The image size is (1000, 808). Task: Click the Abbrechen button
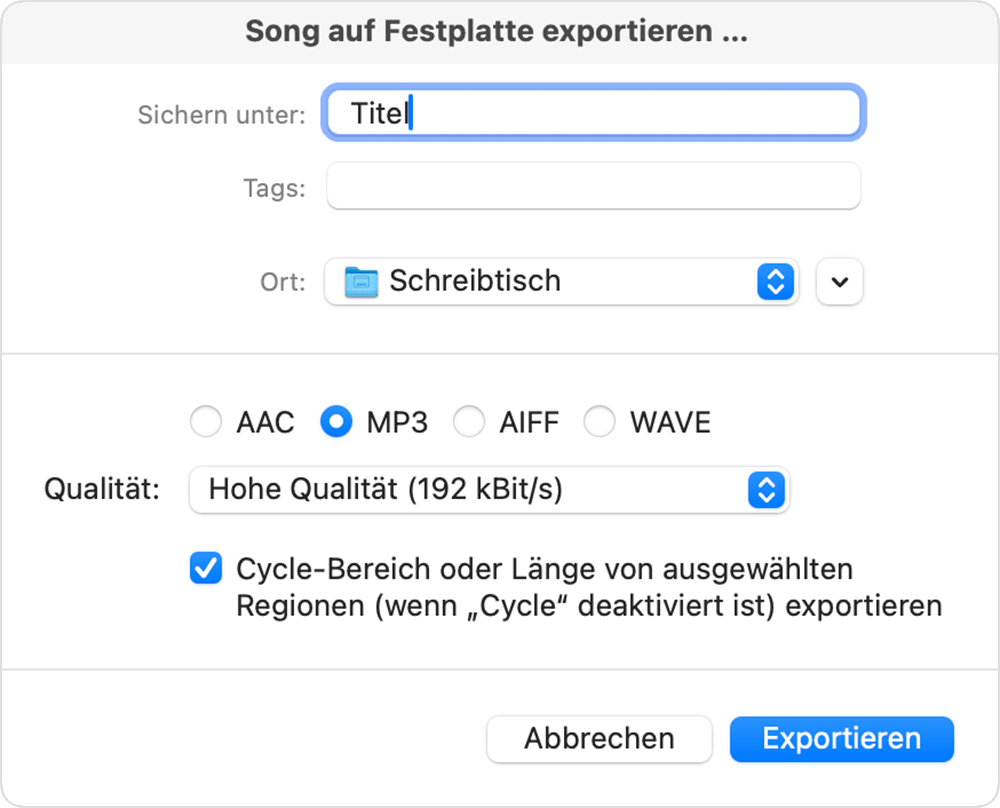click(598, 739)
